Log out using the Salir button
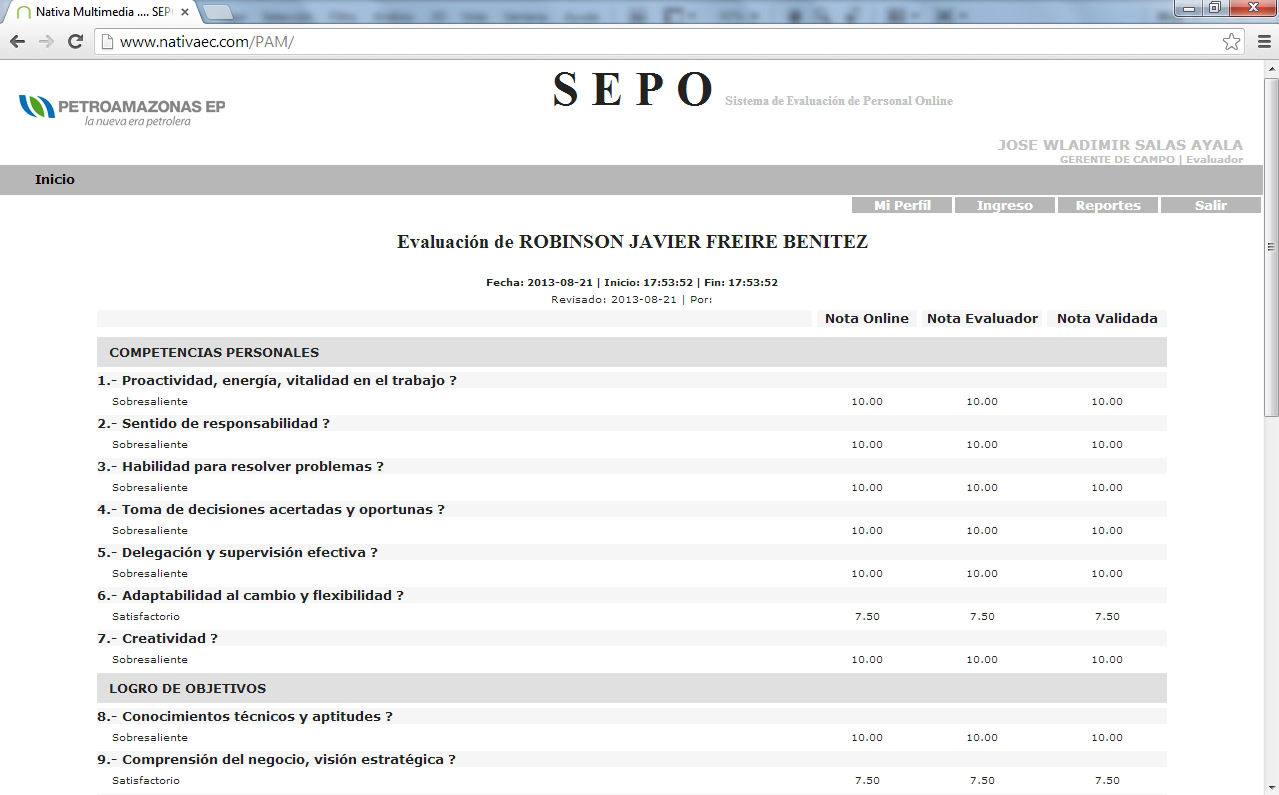 [x=1210, y=205]
